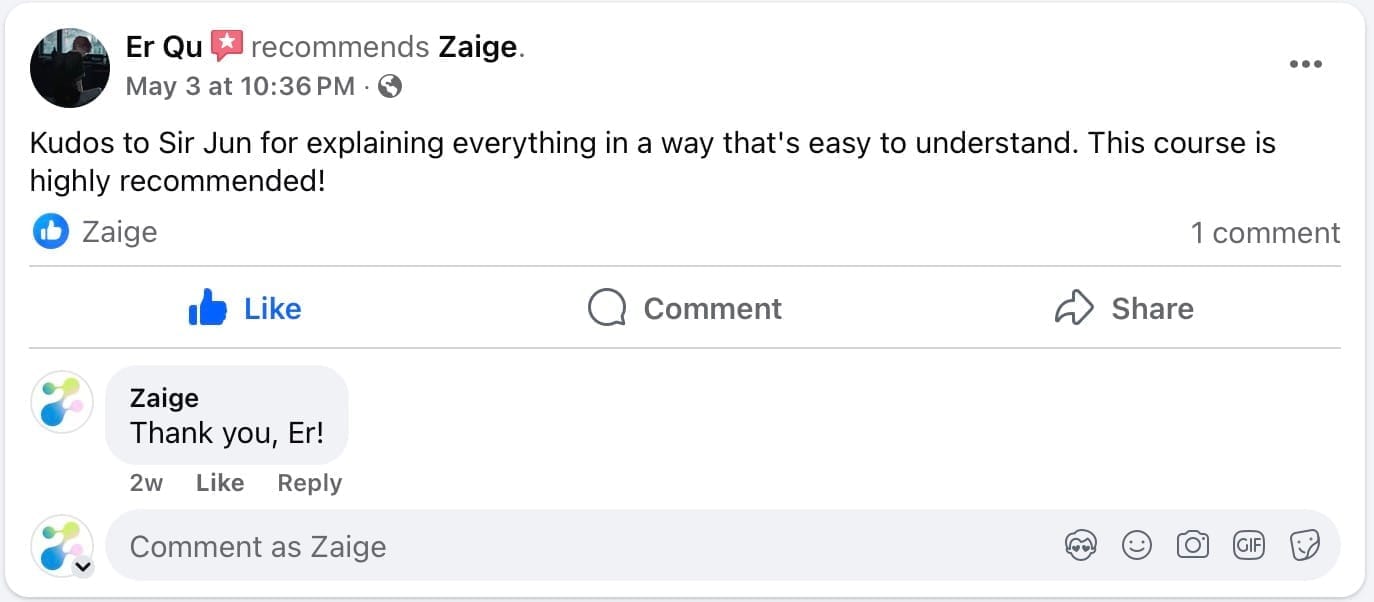This screenshot has height=602, width=1374.
Task: Open Er Qu's profile name link
Action: 164,47
